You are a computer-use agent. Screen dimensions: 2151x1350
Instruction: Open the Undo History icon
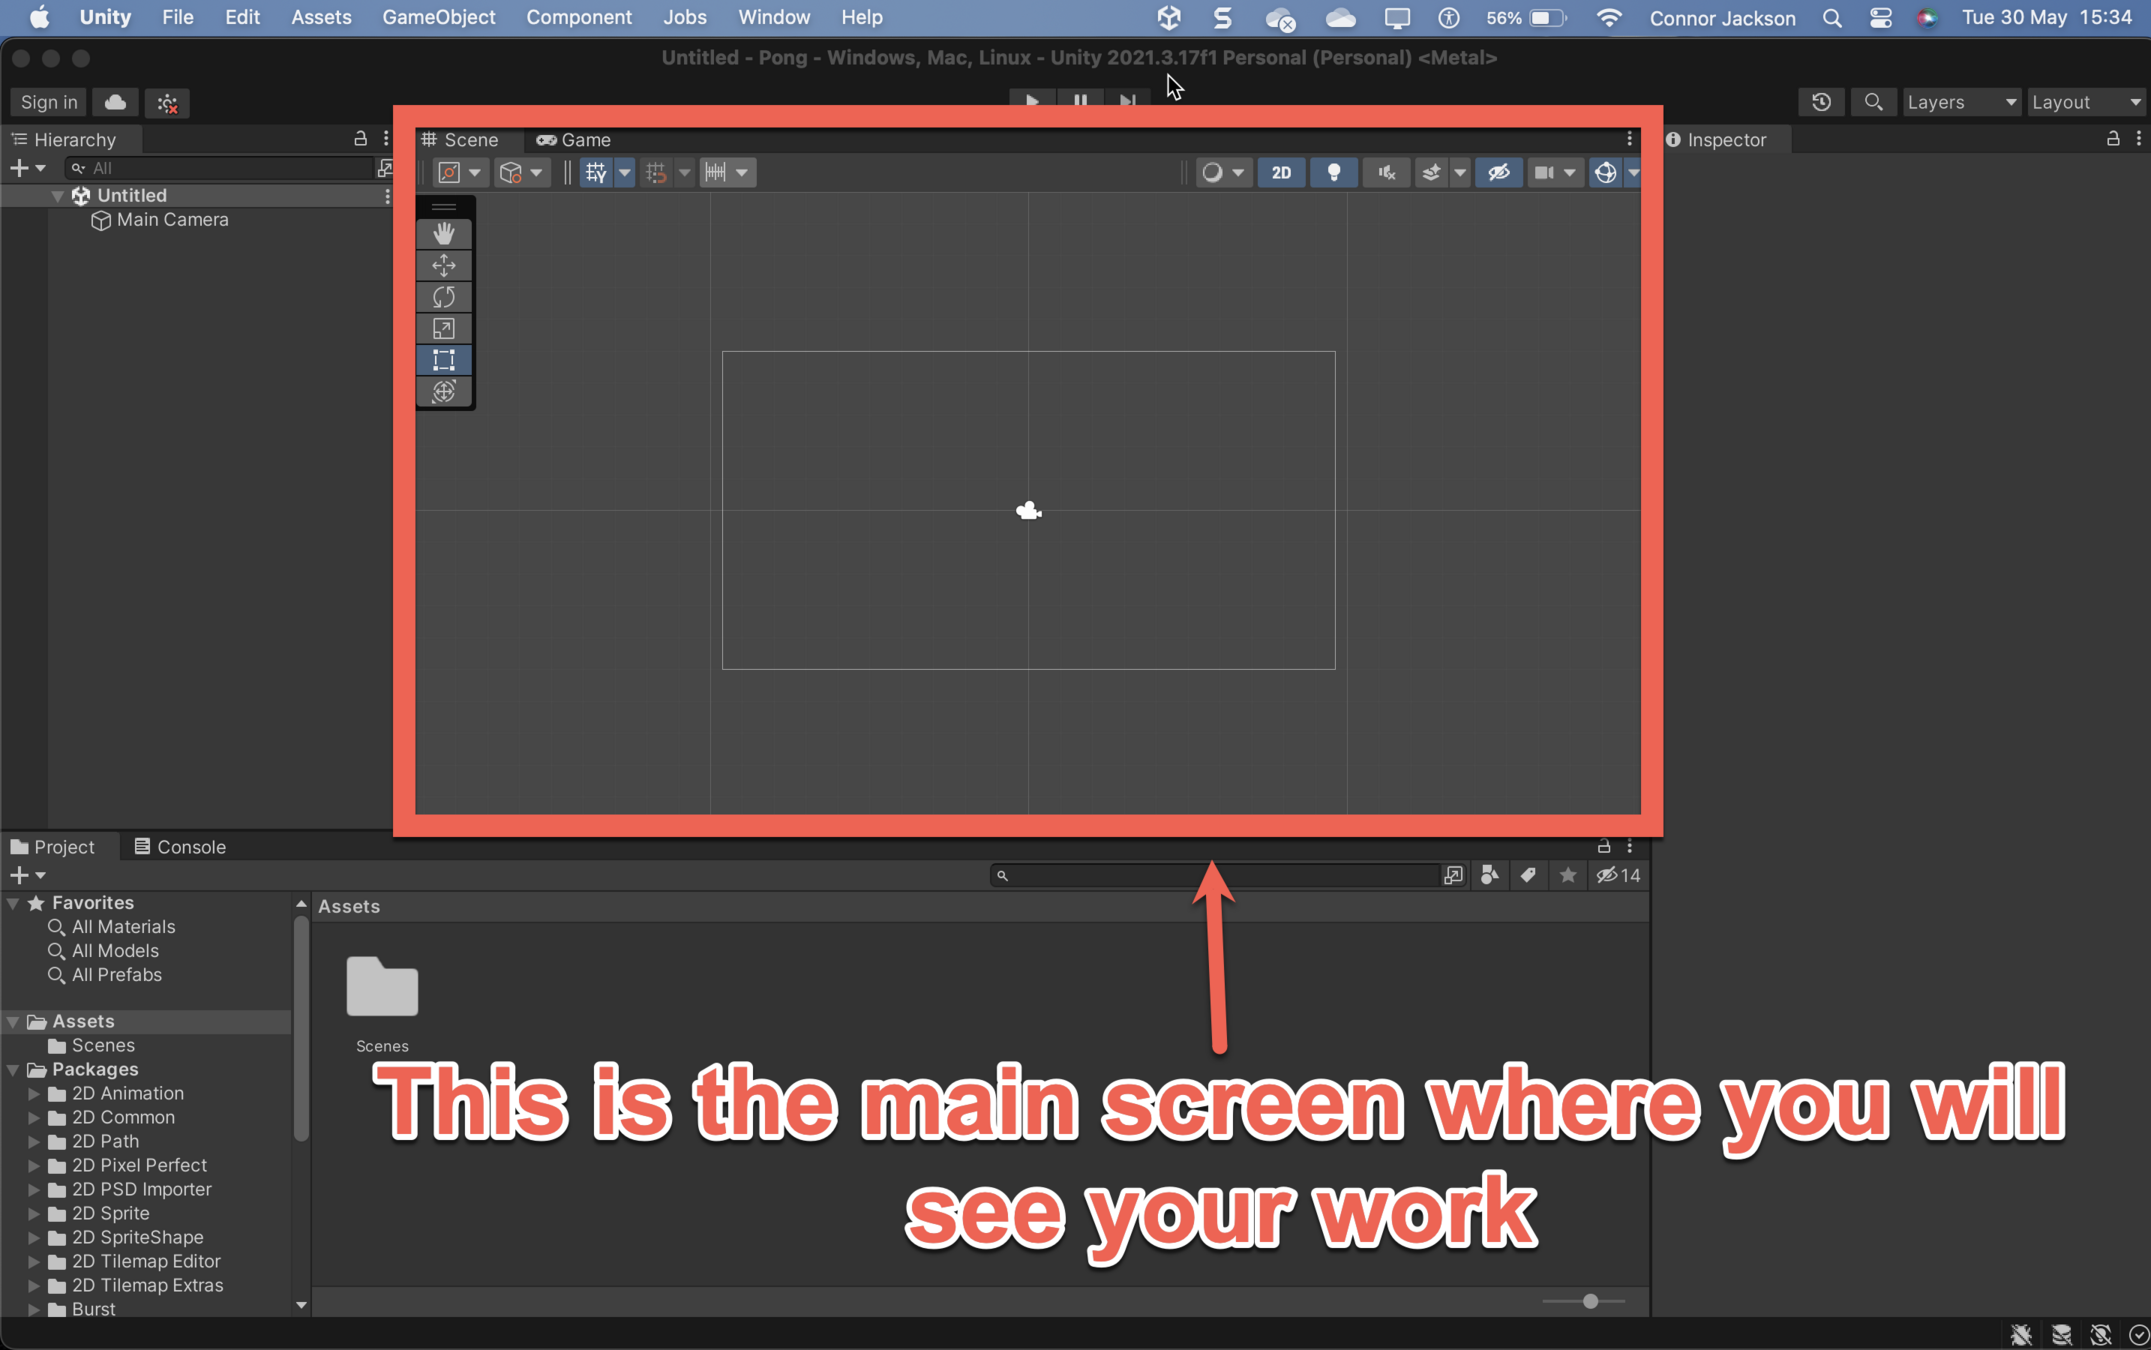[1821, 102]
